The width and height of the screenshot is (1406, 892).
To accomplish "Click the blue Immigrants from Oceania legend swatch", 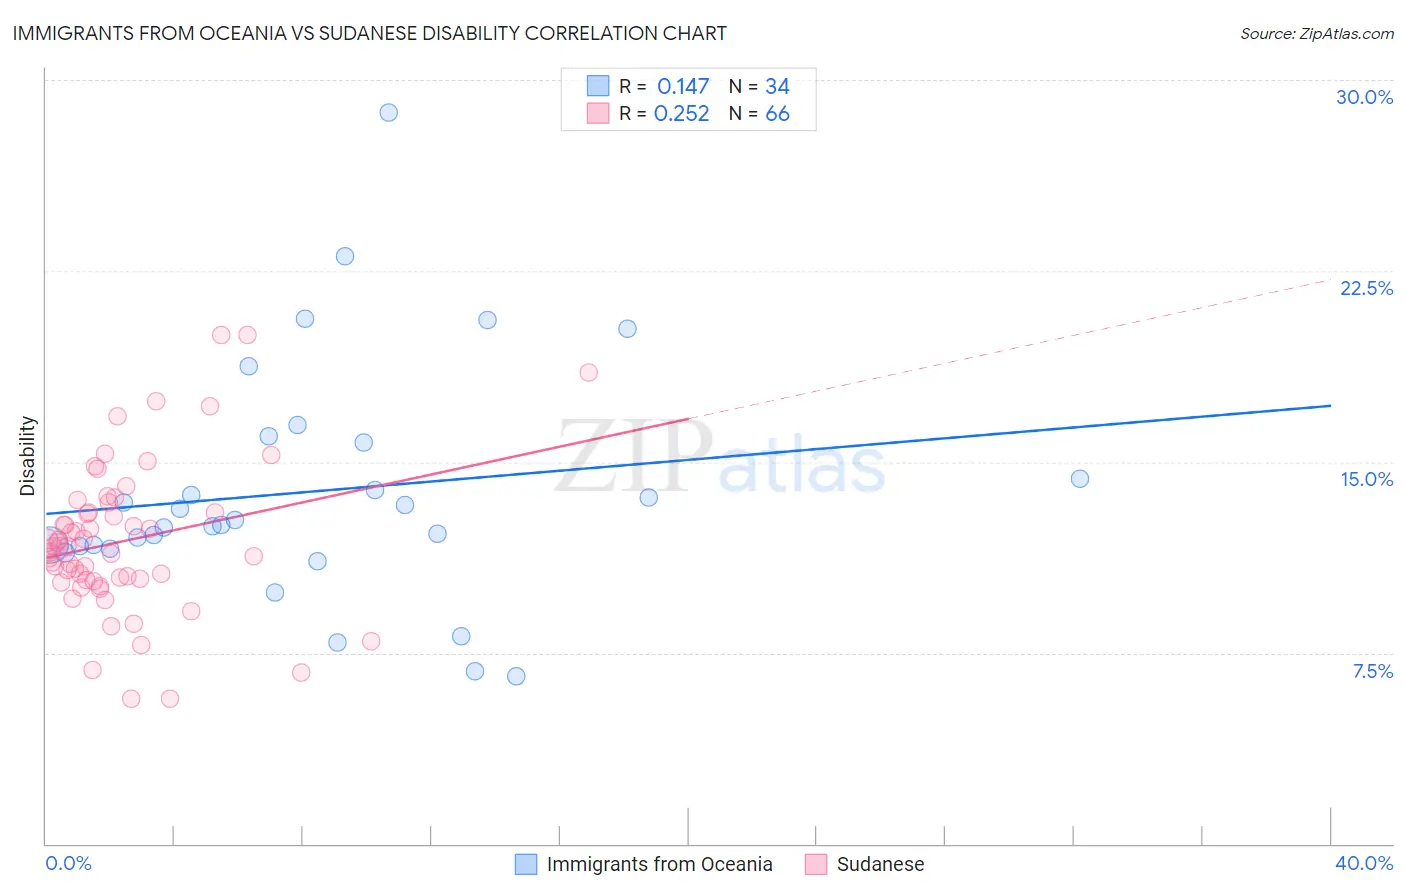I will (x=526, y=864).
